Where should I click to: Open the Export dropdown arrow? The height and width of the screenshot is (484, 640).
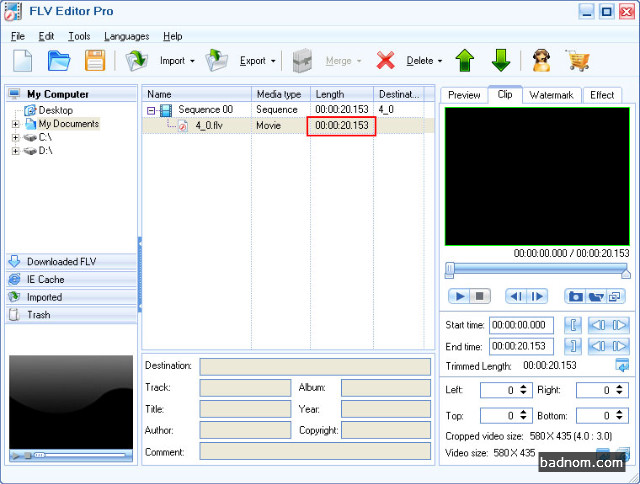click(273, 61)
